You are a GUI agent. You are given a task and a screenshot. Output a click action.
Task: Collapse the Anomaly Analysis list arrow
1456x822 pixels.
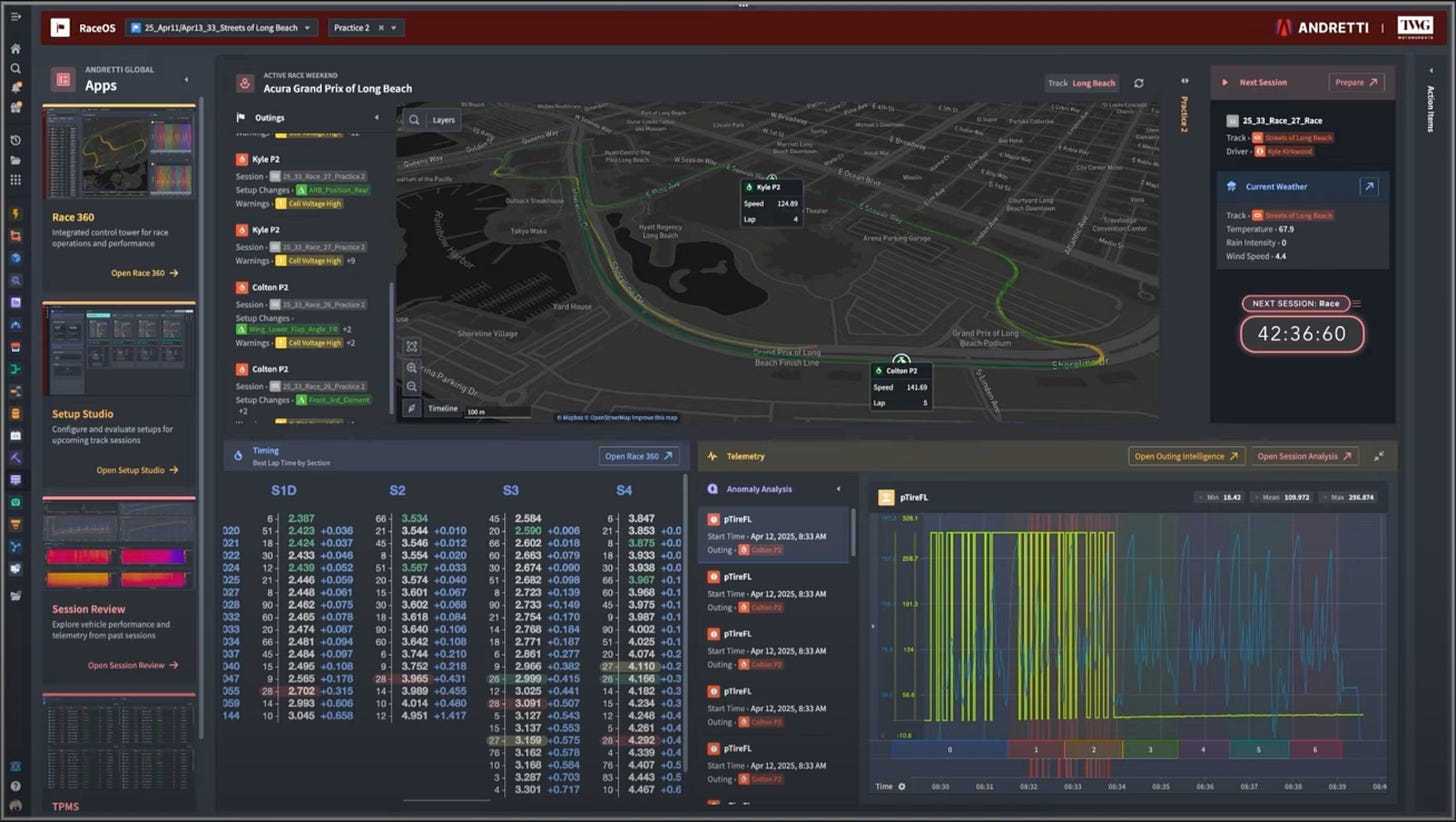(838, 489)
